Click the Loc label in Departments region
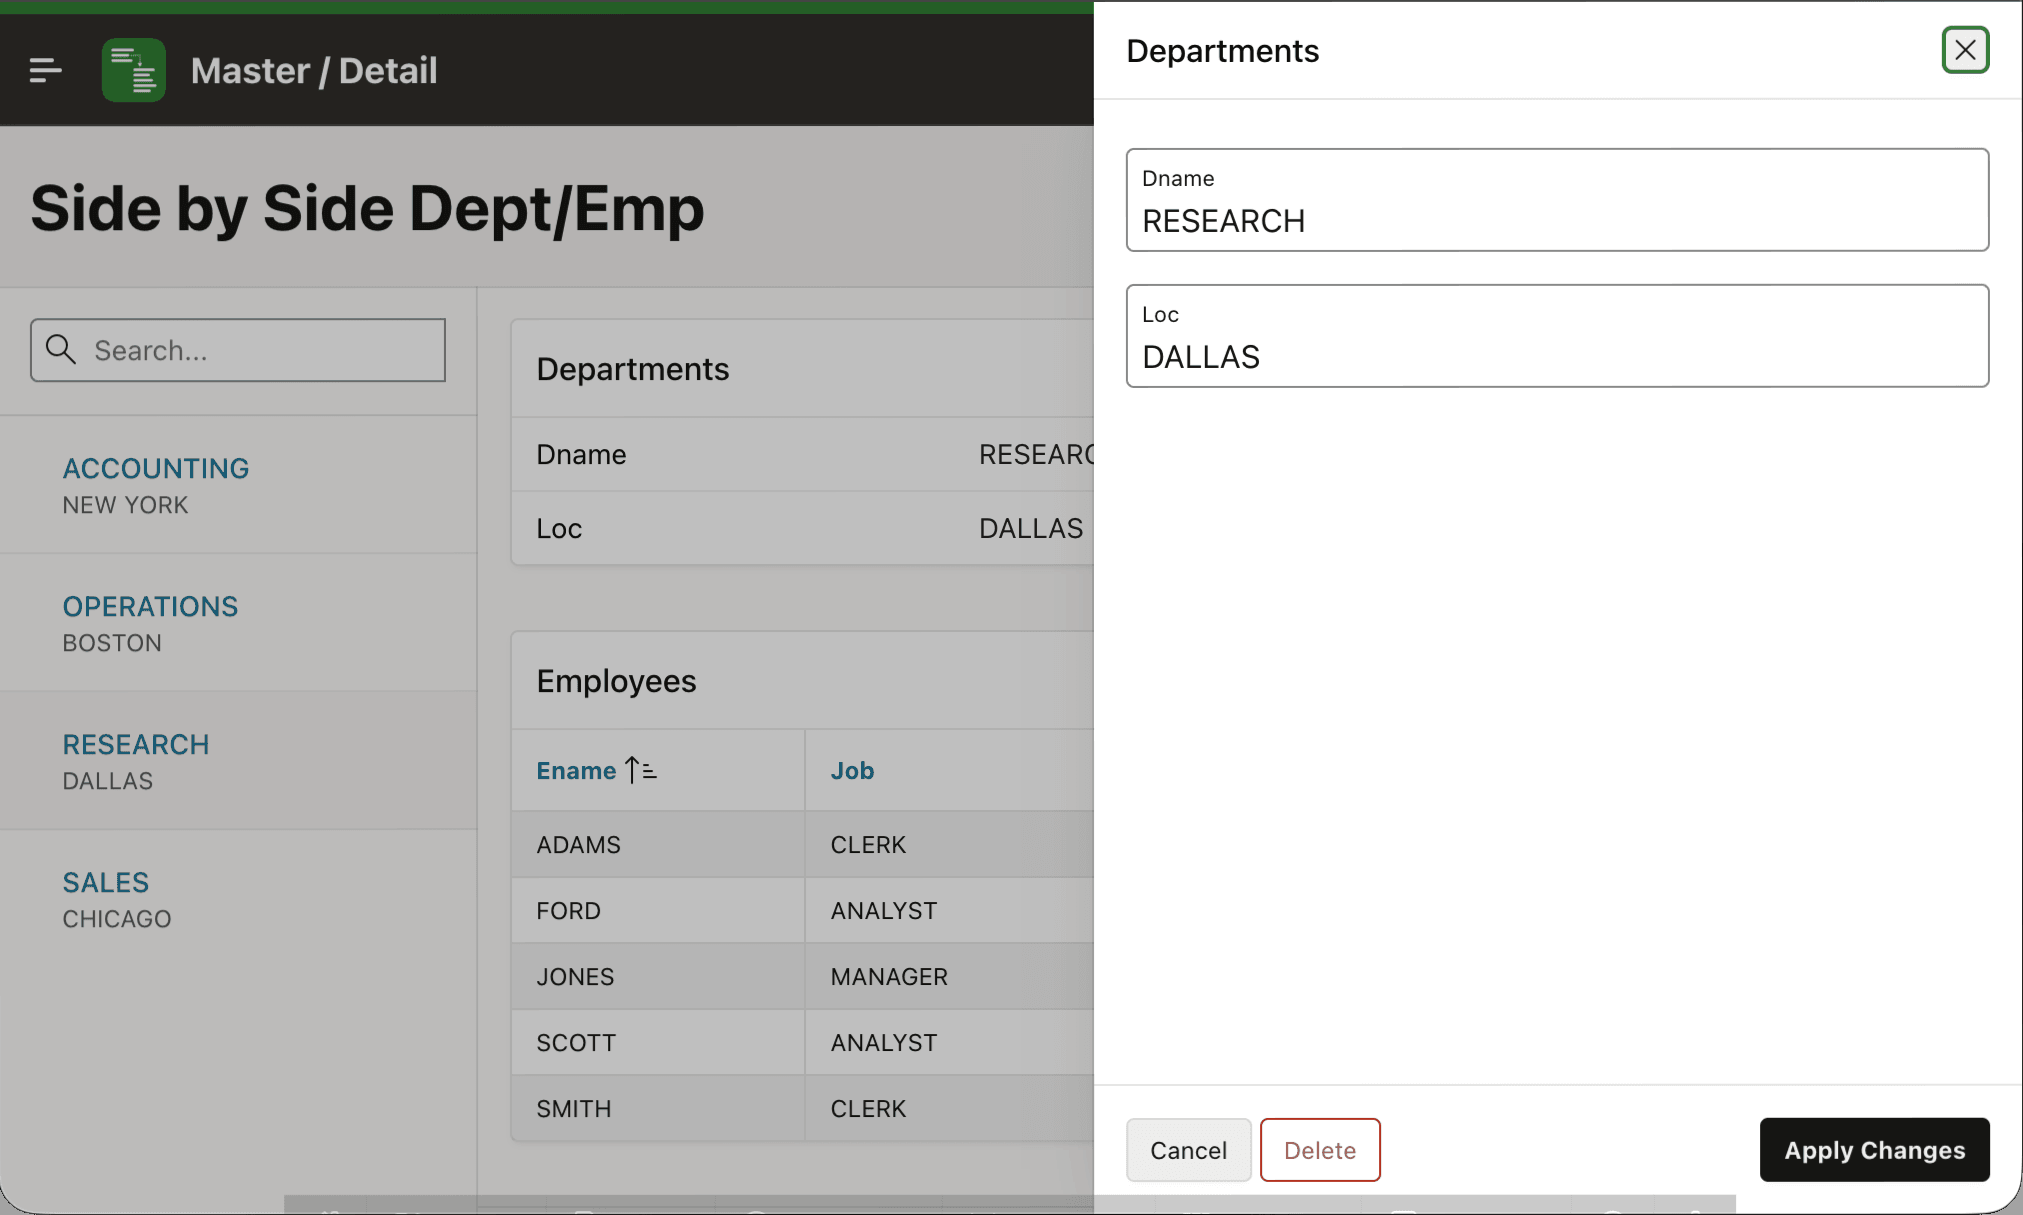Viewport: 2023px width, 1215px height. 559,528
